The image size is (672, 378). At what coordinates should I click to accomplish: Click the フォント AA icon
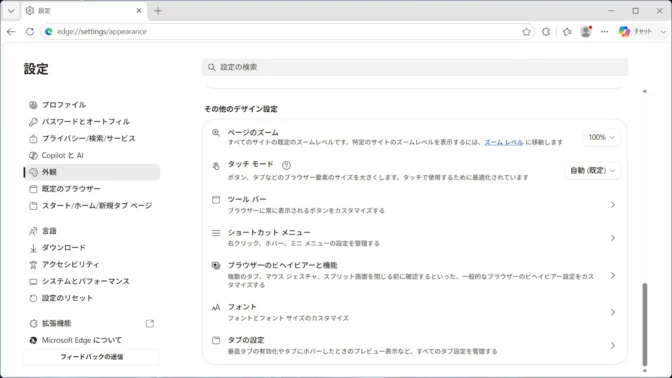216,307
